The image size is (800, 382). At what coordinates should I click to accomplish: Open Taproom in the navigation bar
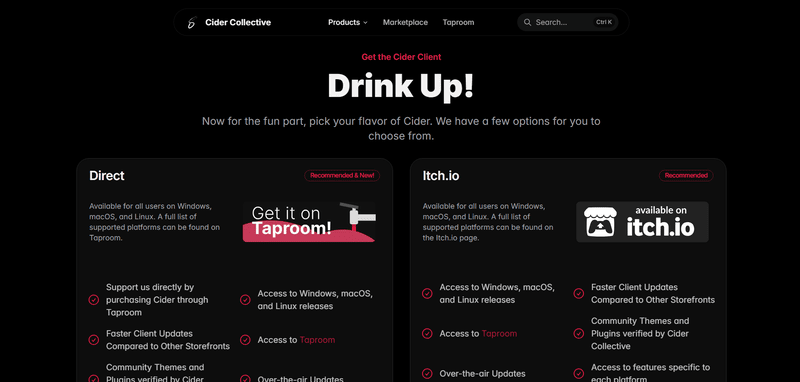(x=458, y=22)
